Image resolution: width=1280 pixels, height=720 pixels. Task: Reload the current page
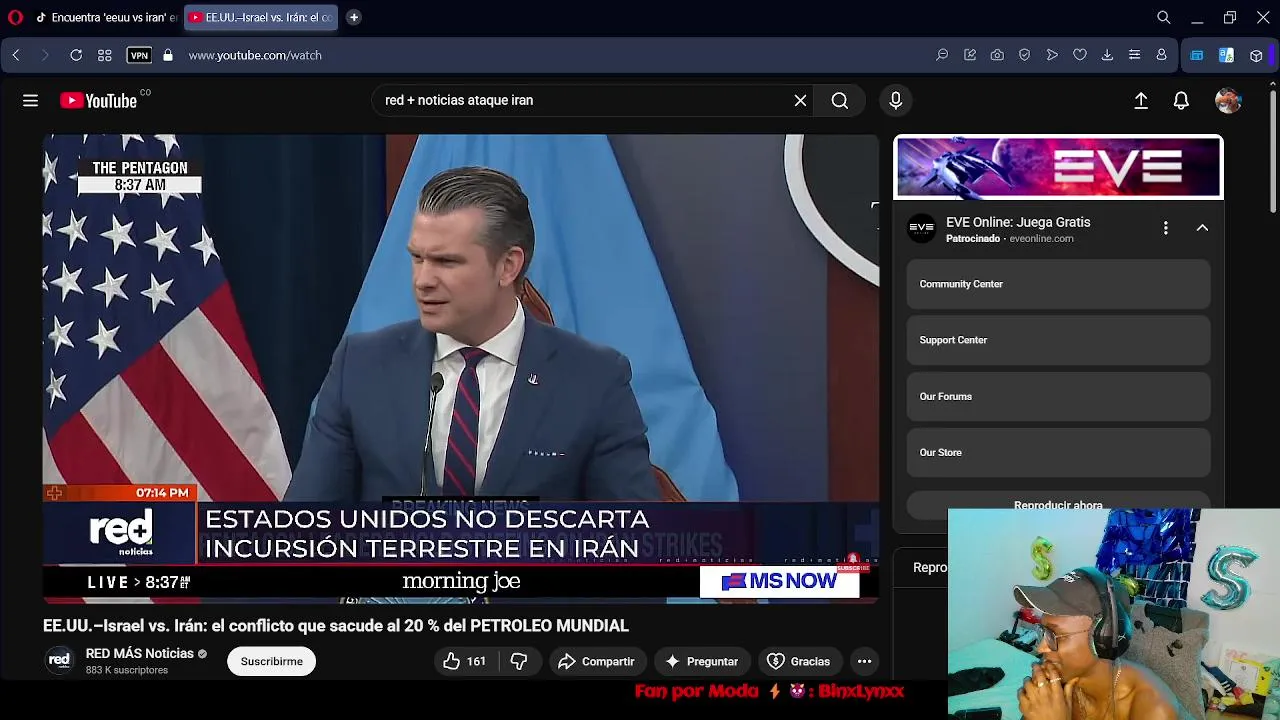76,55
